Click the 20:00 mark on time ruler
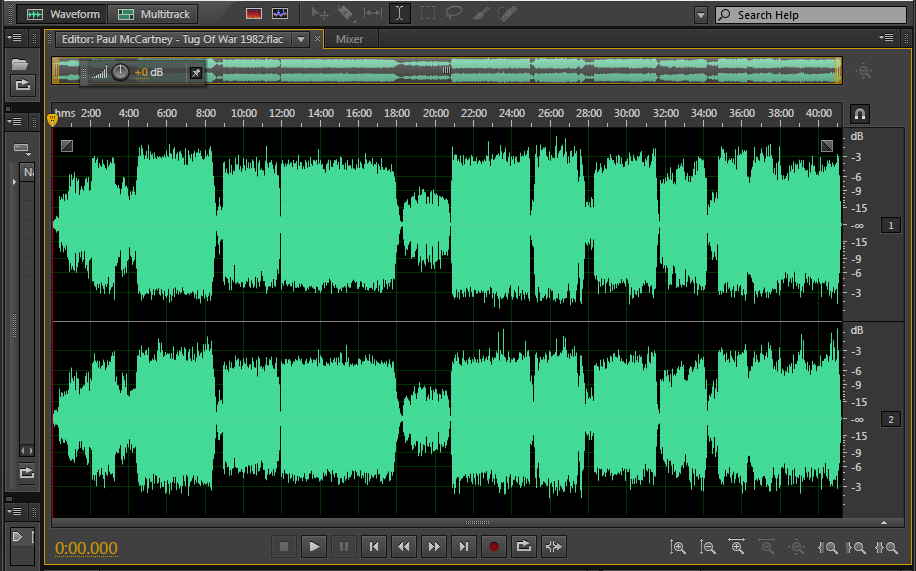Screen dimensions: 916x571 point(435,113)
